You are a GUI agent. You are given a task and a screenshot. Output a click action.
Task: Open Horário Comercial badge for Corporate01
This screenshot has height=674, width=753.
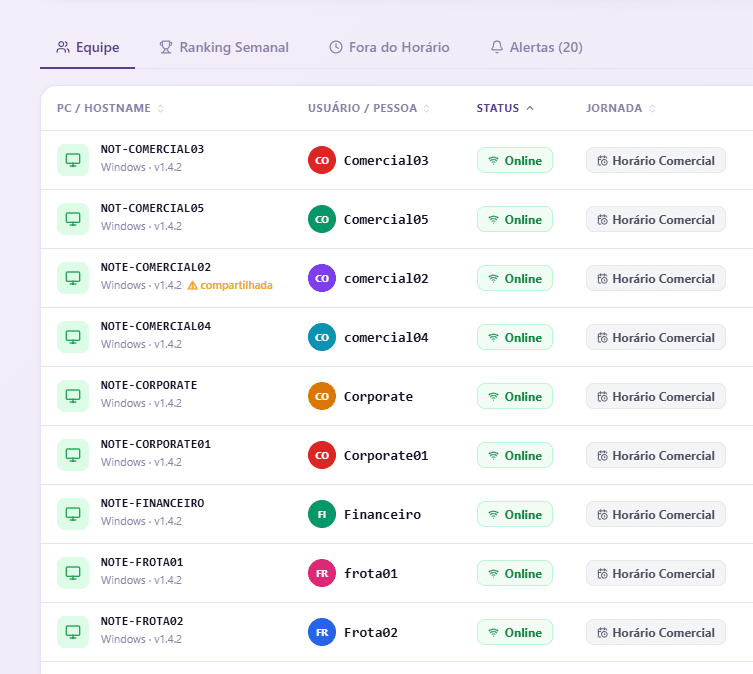(656, 455)
